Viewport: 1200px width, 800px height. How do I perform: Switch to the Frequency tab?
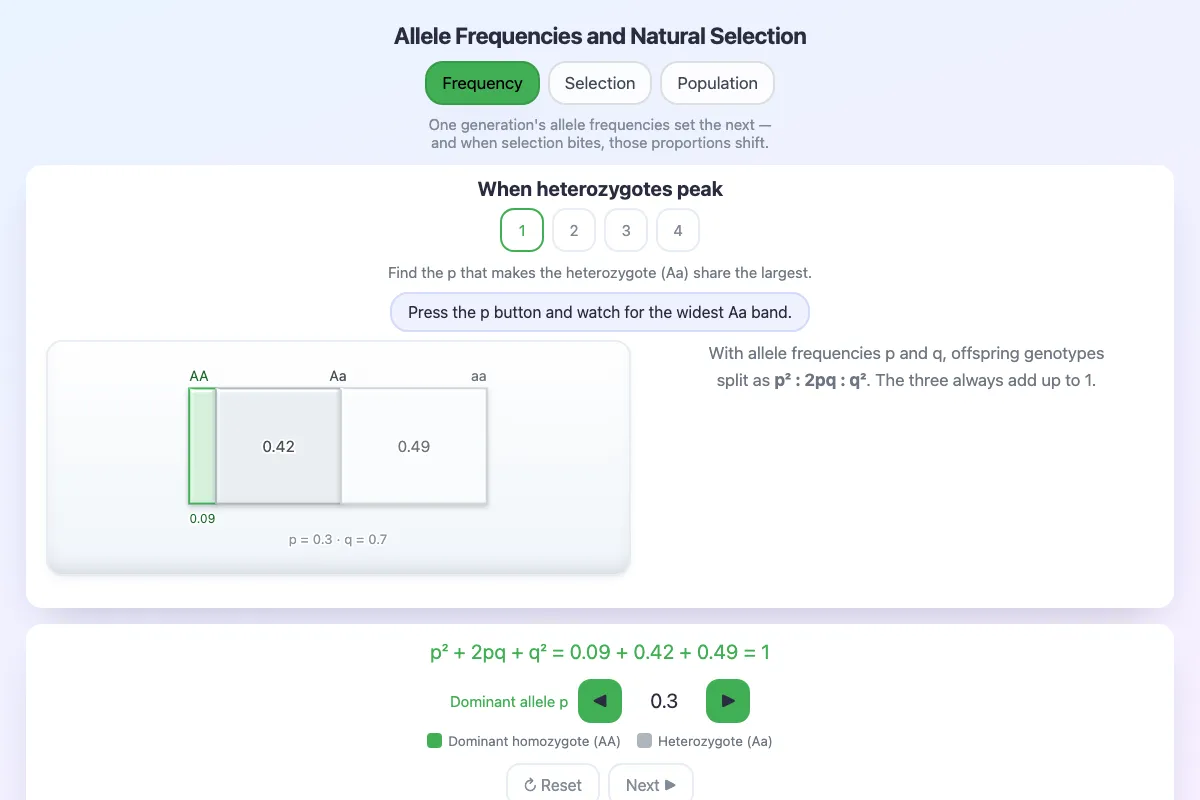click(482, 83)
